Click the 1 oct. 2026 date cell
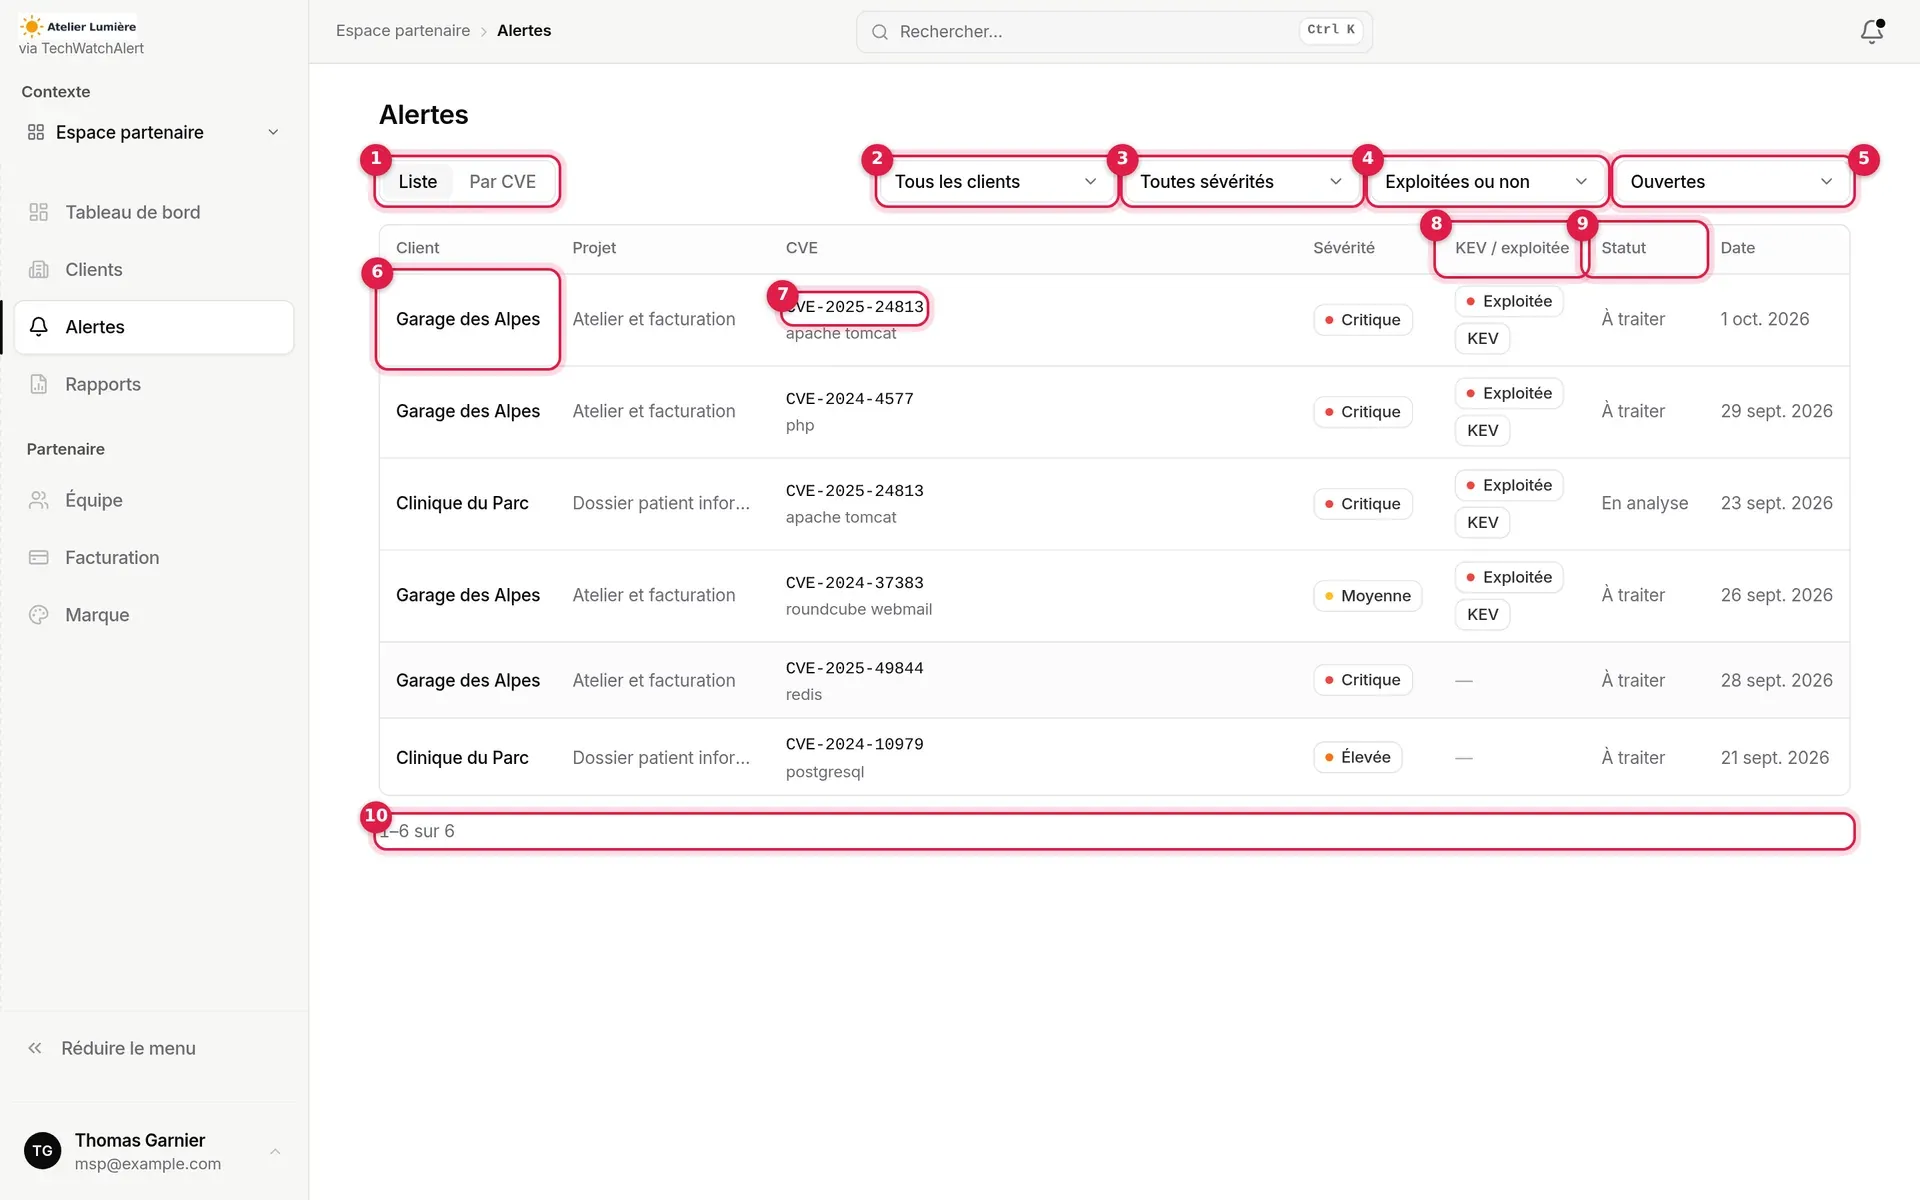Viewport: 1920px width, 1200px height. [x=1764, y=319]
